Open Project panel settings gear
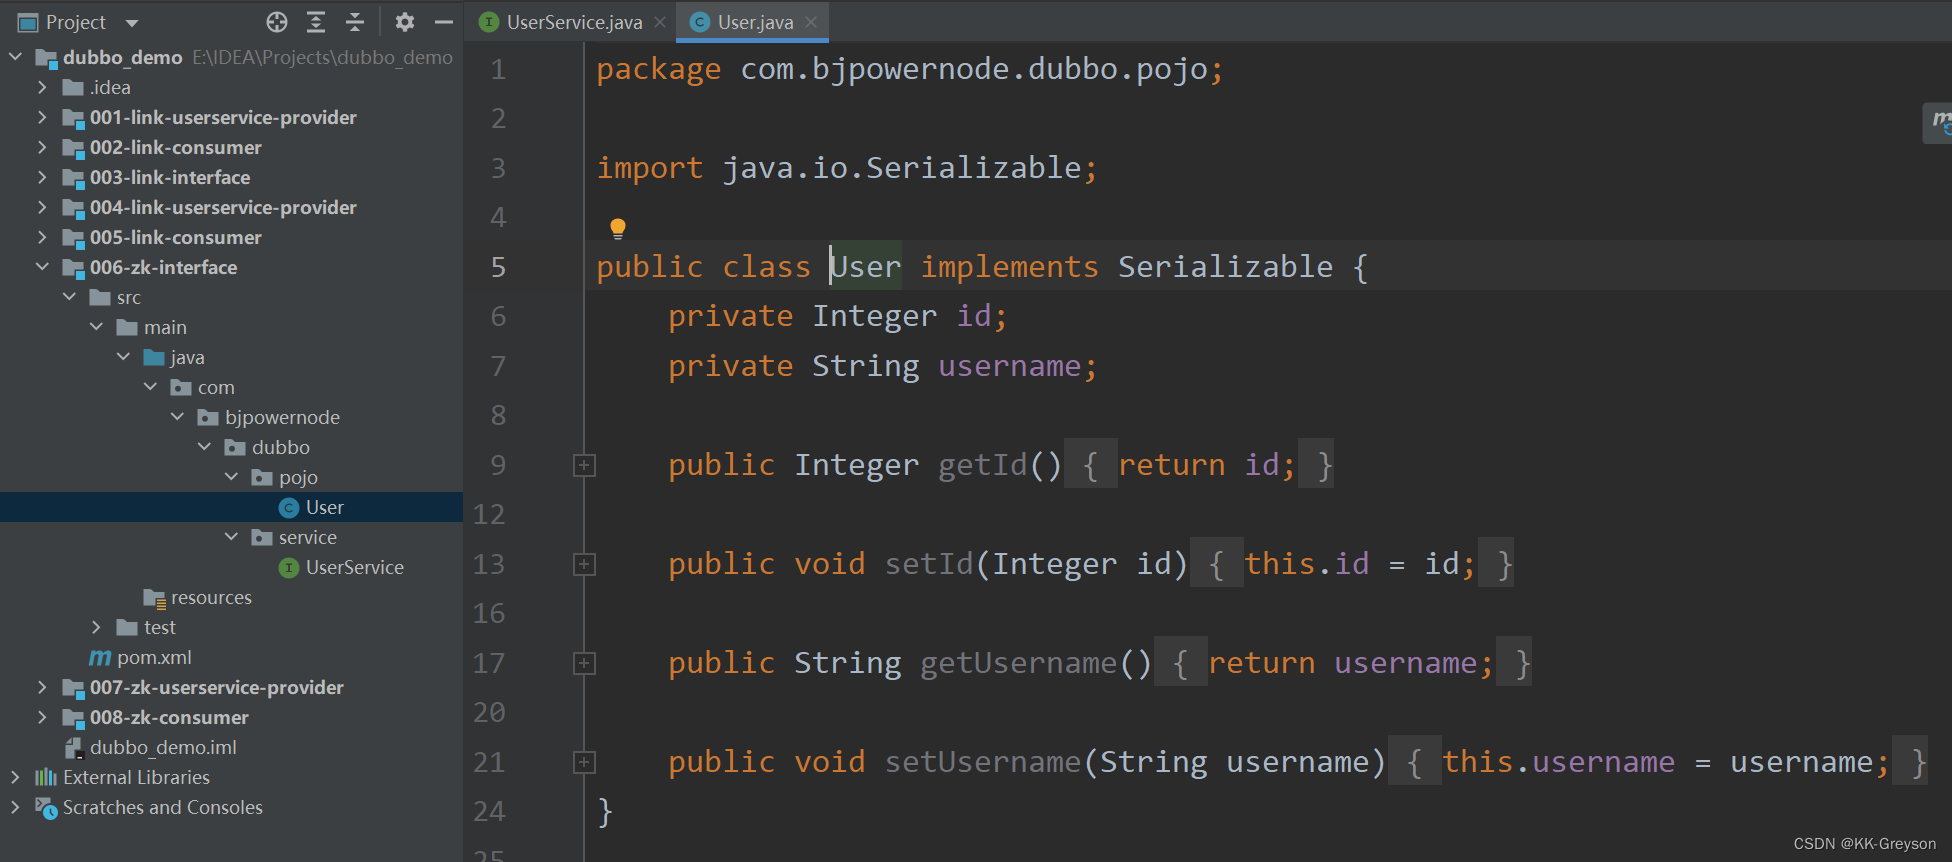This screenshot has height=862, width=1952. pos(404,22)
